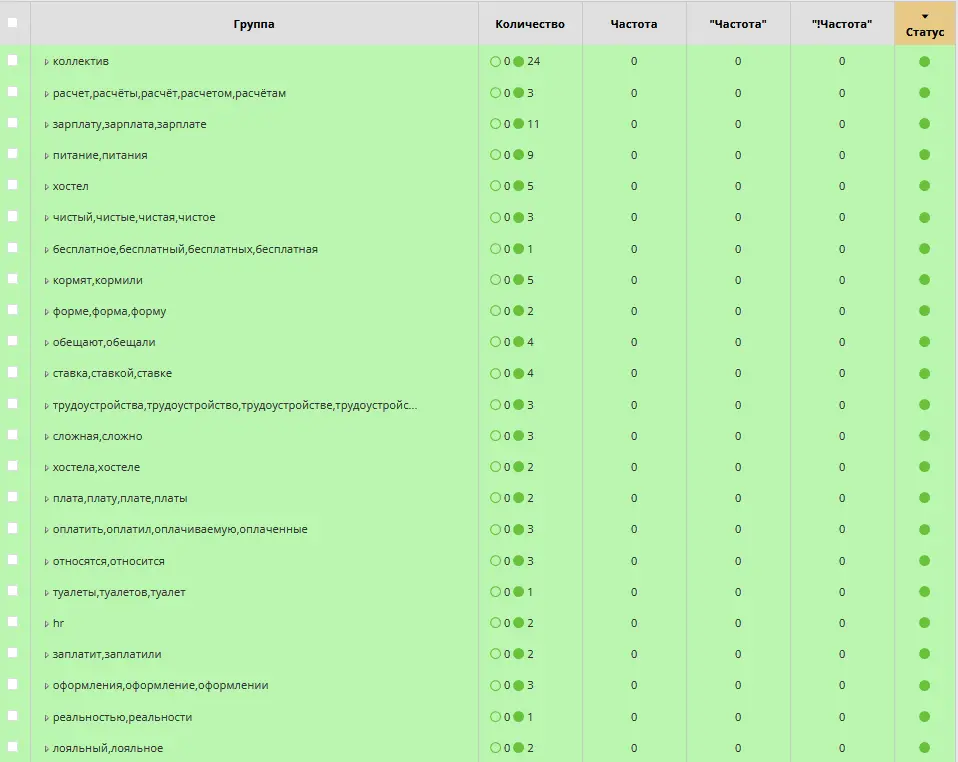Image resolution: width=958 pixels, height=762 pixels.
Task: Check the box for коллектив row
Action: pos(13,61)
